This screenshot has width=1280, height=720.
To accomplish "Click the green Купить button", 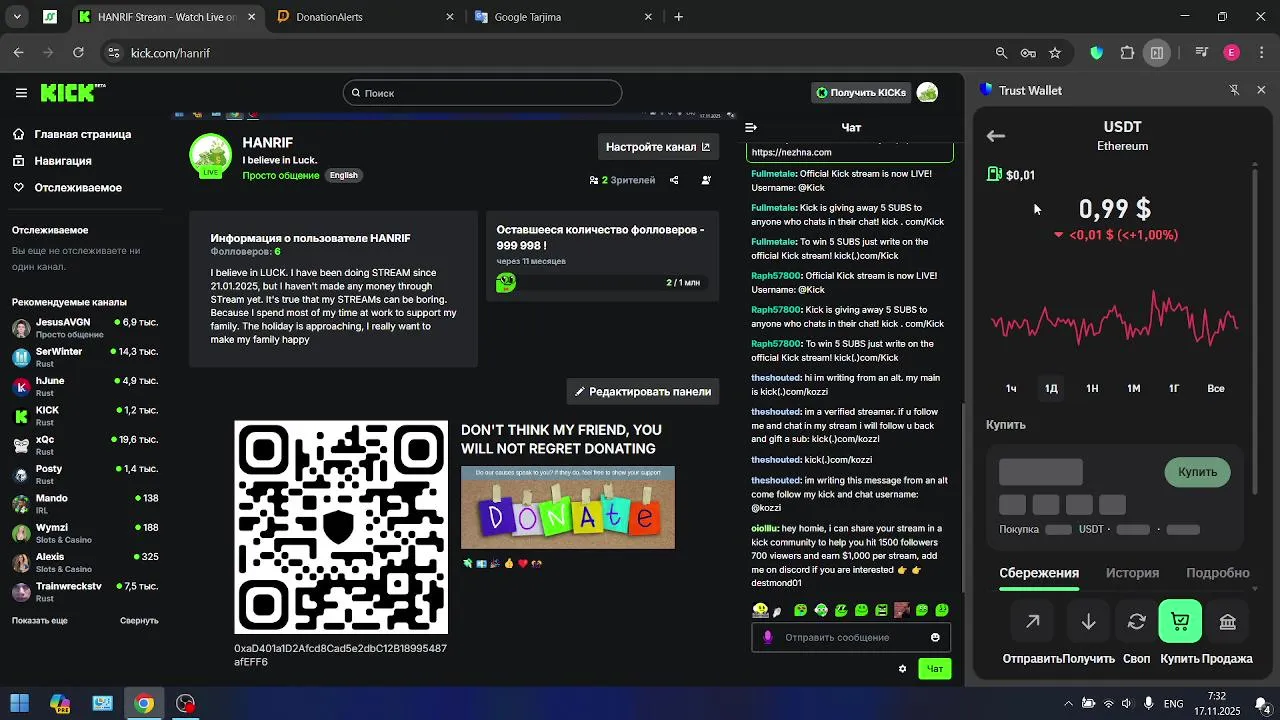I will [x=1197, y=472].
